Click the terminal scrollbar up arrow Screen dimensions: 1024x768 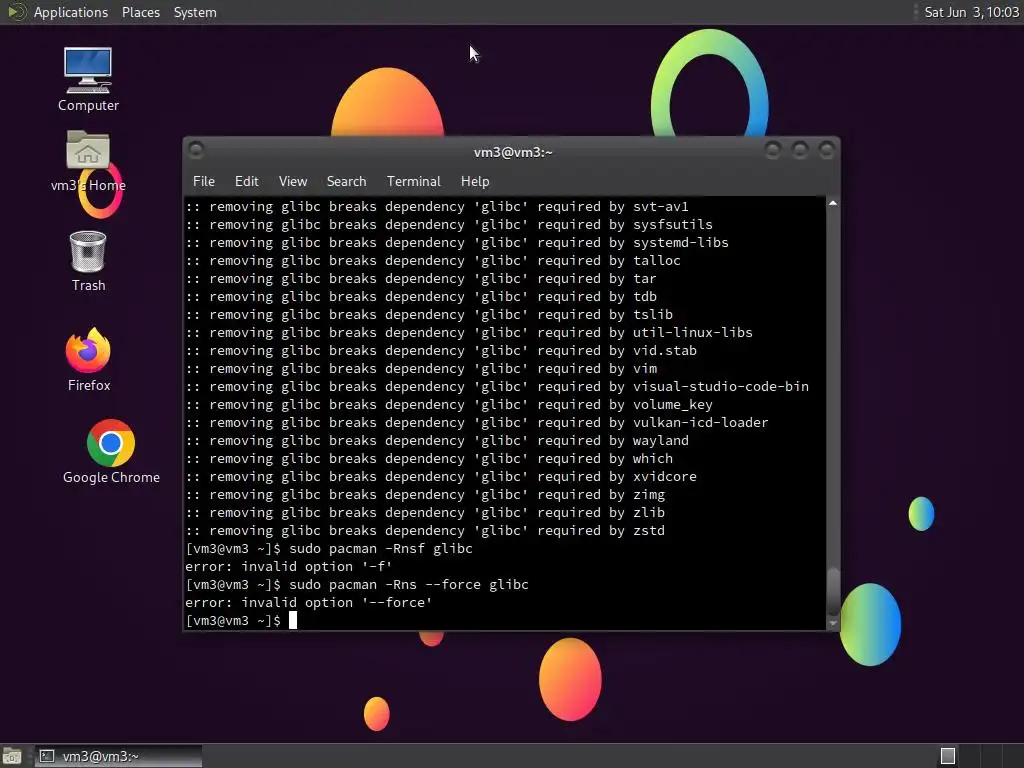pos(833,204)
